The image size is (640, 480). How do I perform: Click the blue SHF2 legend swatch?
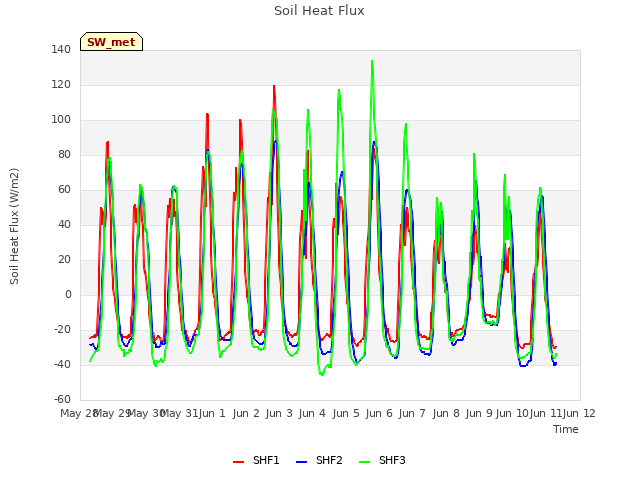coord(301,462)
